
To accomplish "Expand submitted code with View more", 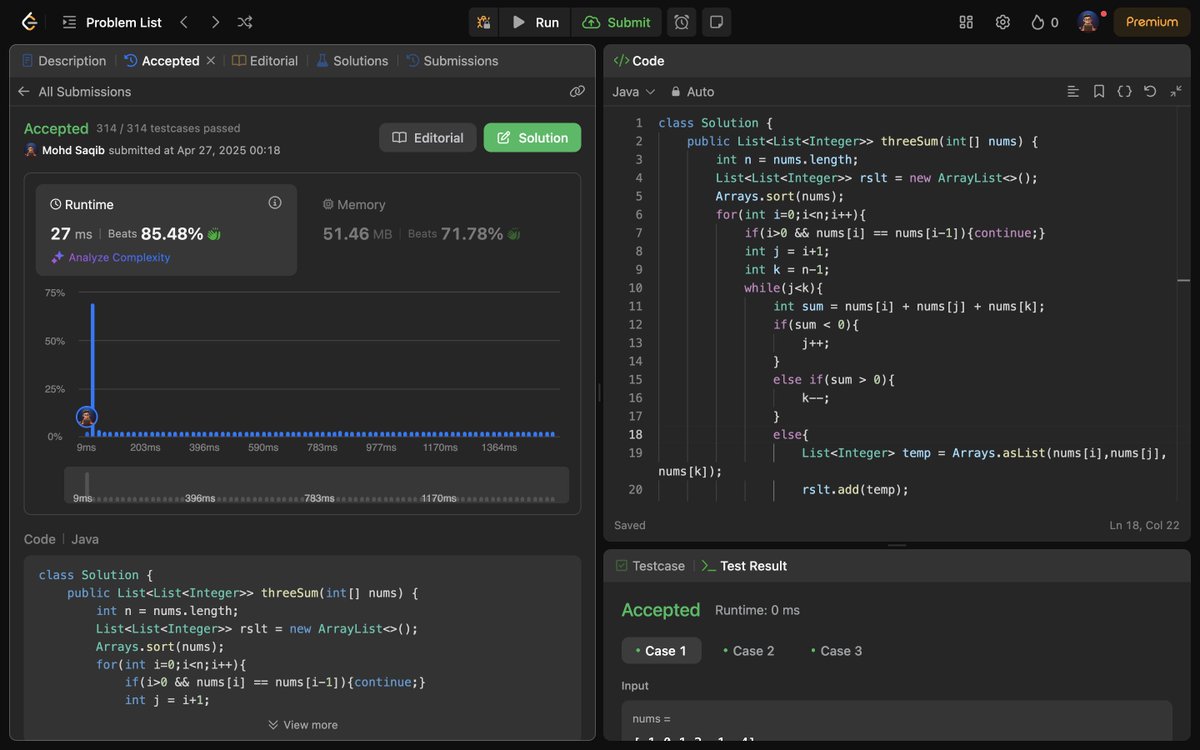I will pyautogui.click(x=303, y=725).
